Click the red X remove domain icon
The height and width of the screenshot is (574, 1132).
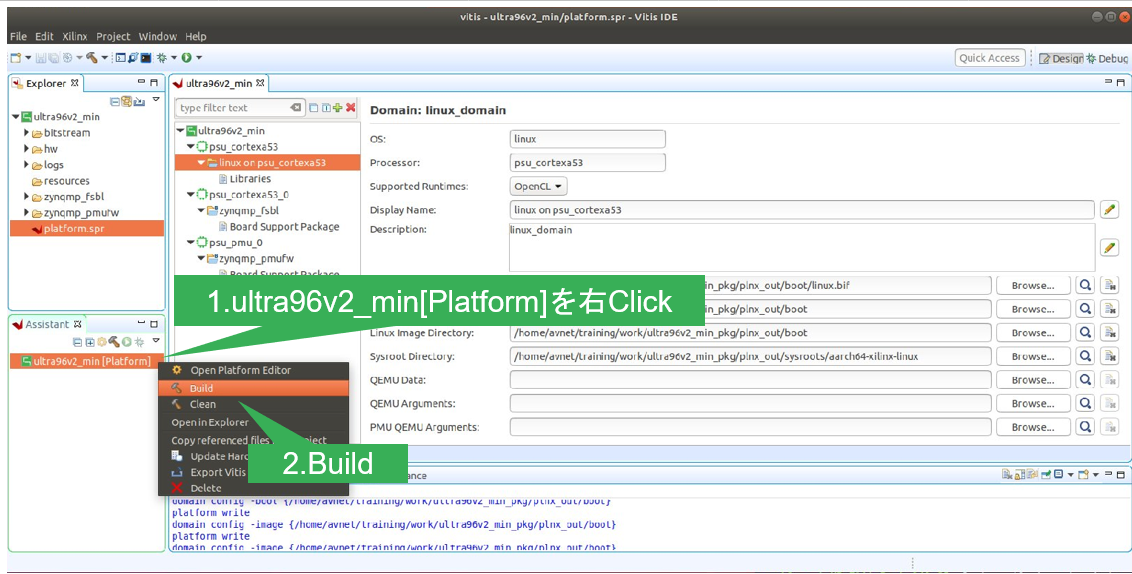click(350, 108)
